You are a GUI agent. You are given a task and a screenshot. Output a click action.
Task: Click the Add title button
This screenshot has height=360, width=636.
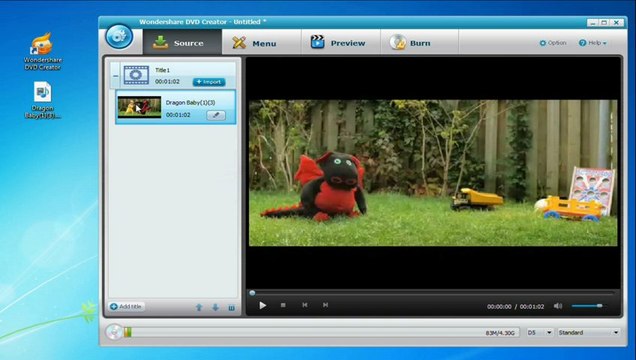coord(126,306)
